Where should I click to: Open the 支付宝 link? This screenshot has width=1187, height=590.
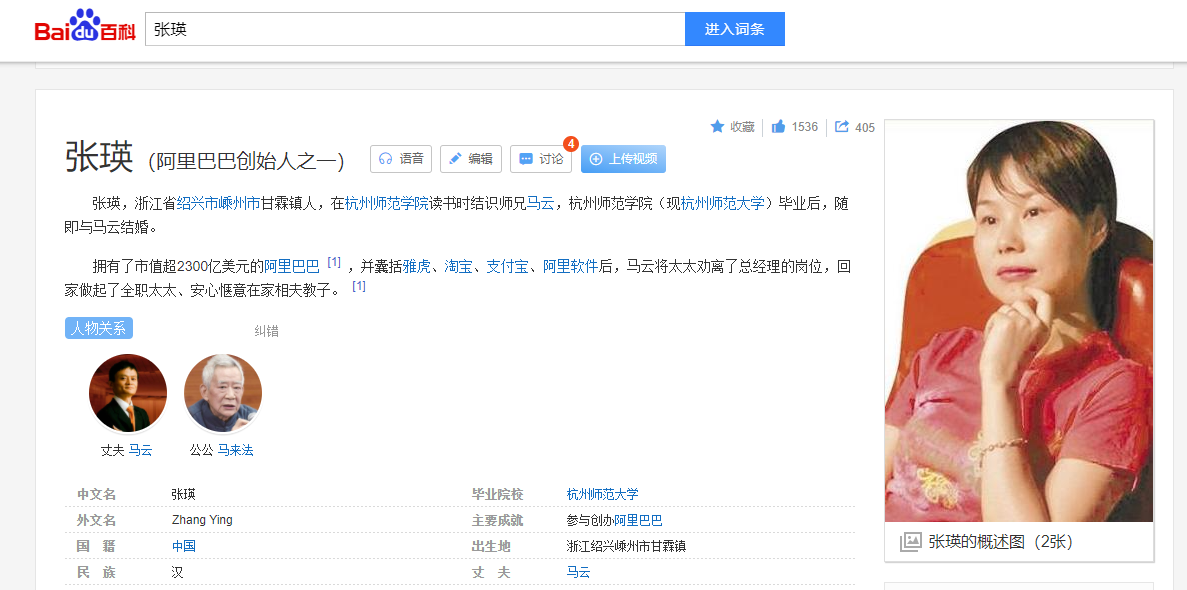(x=507, y=267)
